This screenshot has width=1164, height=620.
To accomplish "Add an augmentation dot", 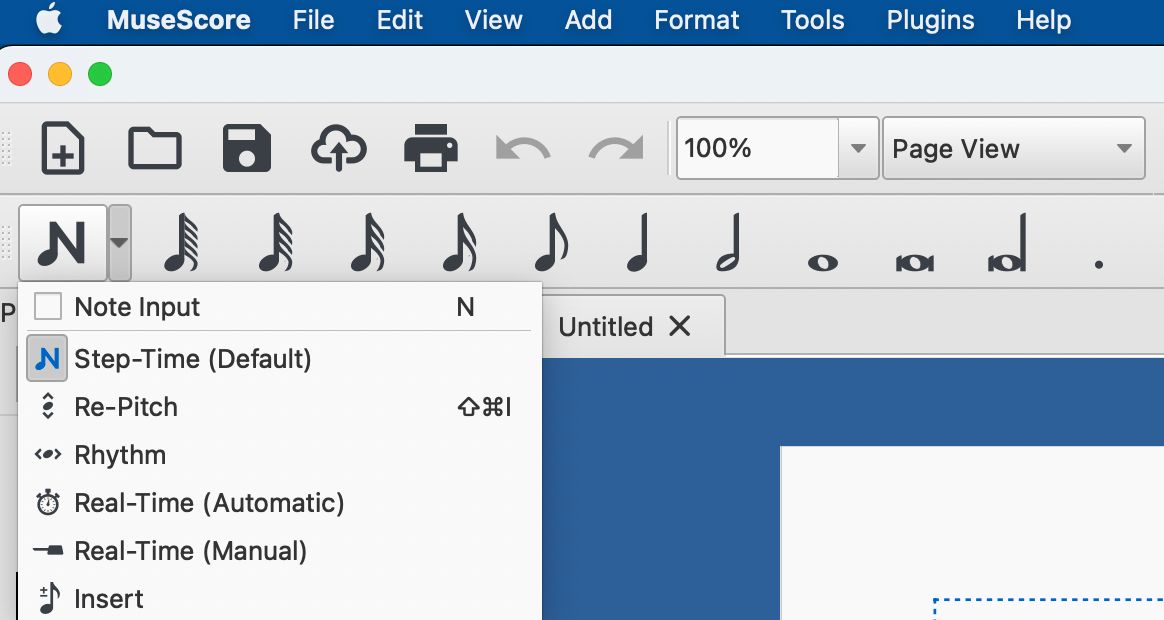I will coord(1099,263).
